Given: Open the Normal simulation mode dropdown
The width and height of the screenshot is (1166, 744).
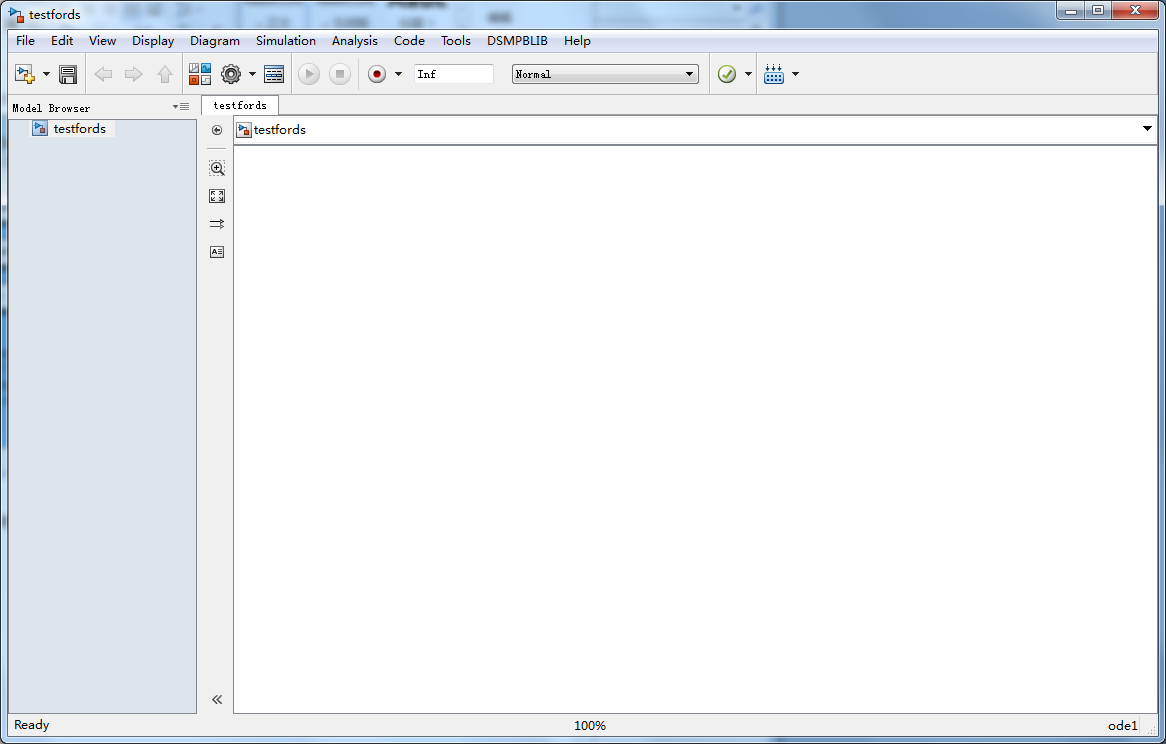Looking at the screenshot, I should (605, 74).
